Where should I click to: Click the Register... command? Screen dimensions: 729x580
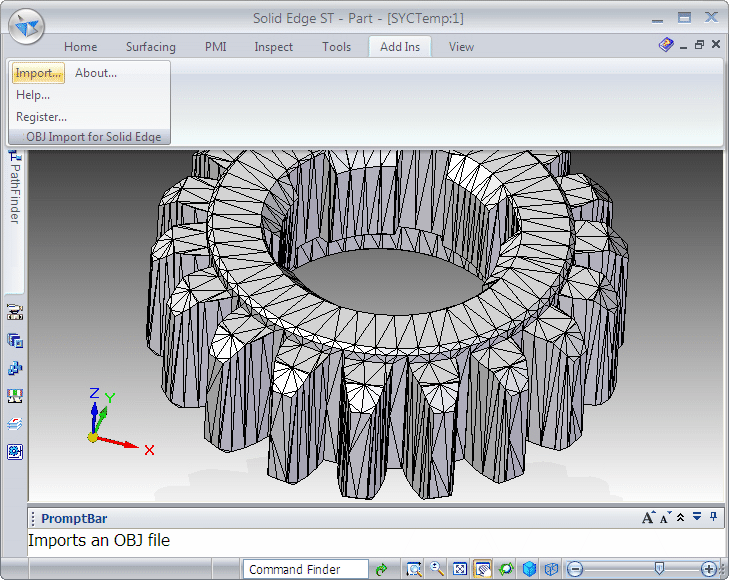(x=41, y=117)
